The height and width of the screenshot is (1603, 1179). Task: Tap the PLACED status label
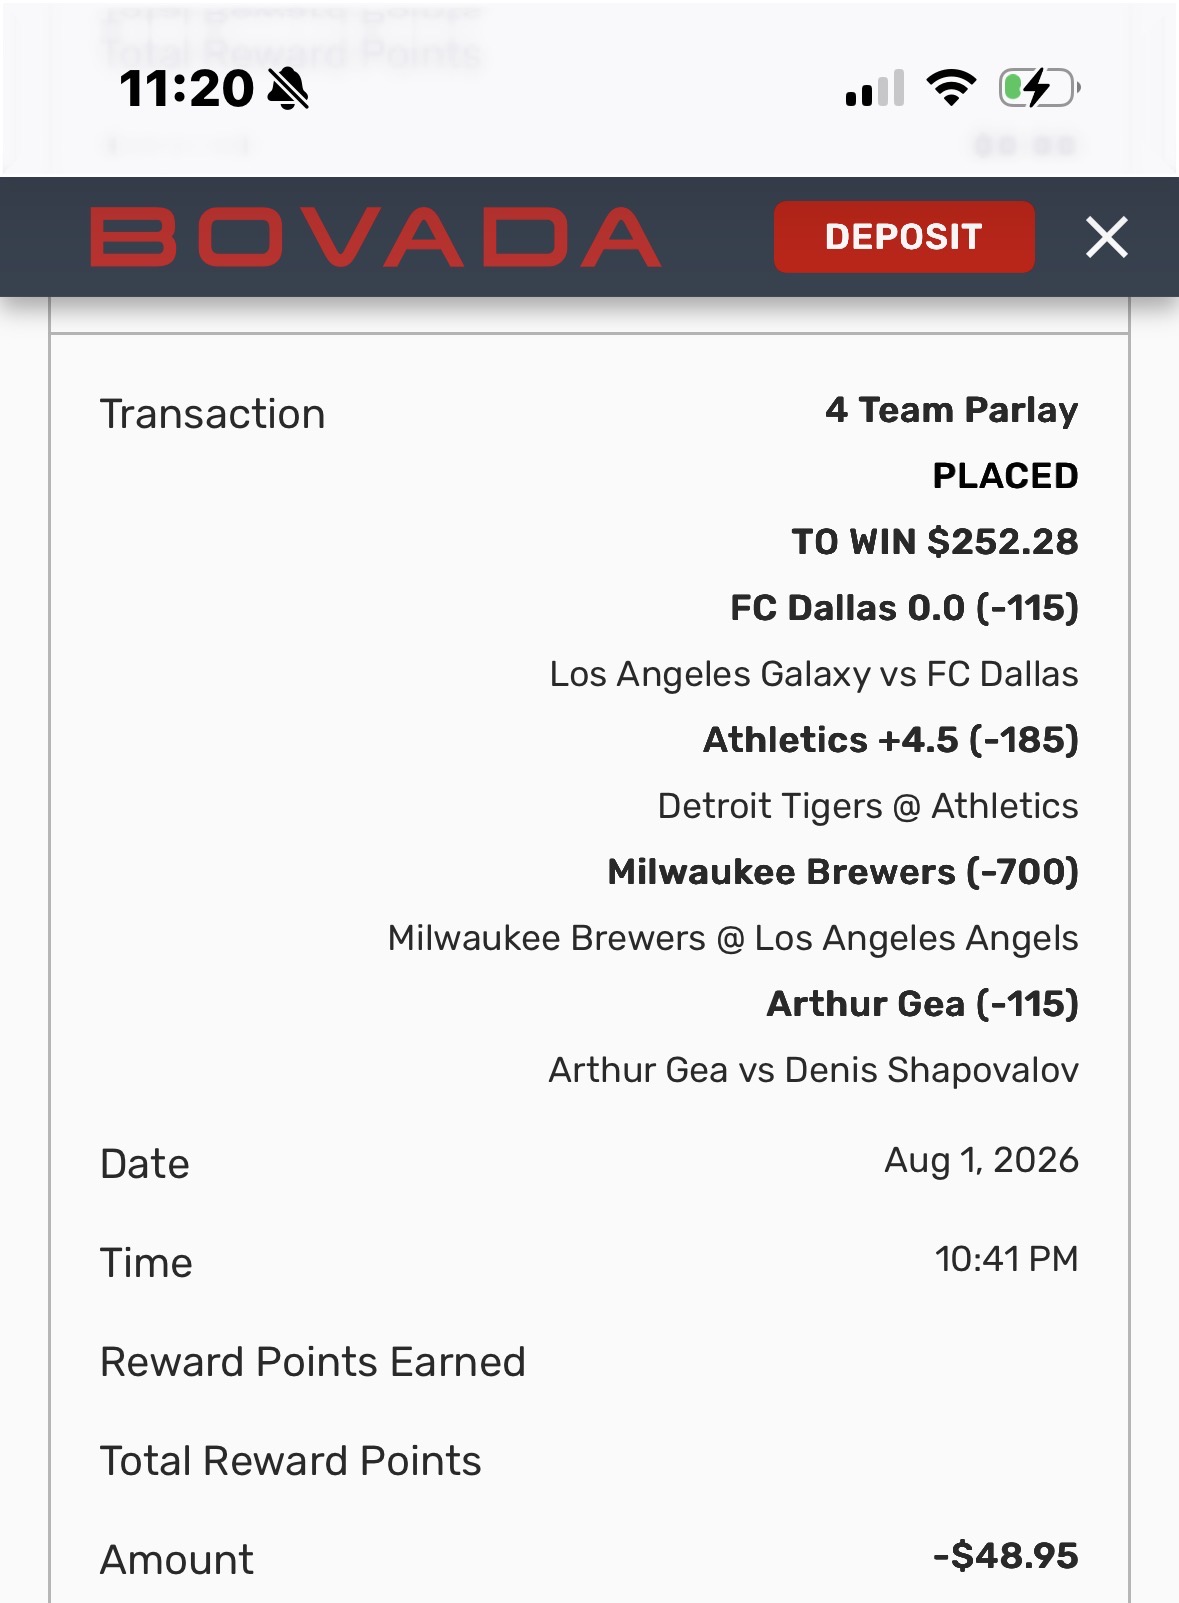pos(1005,476)
